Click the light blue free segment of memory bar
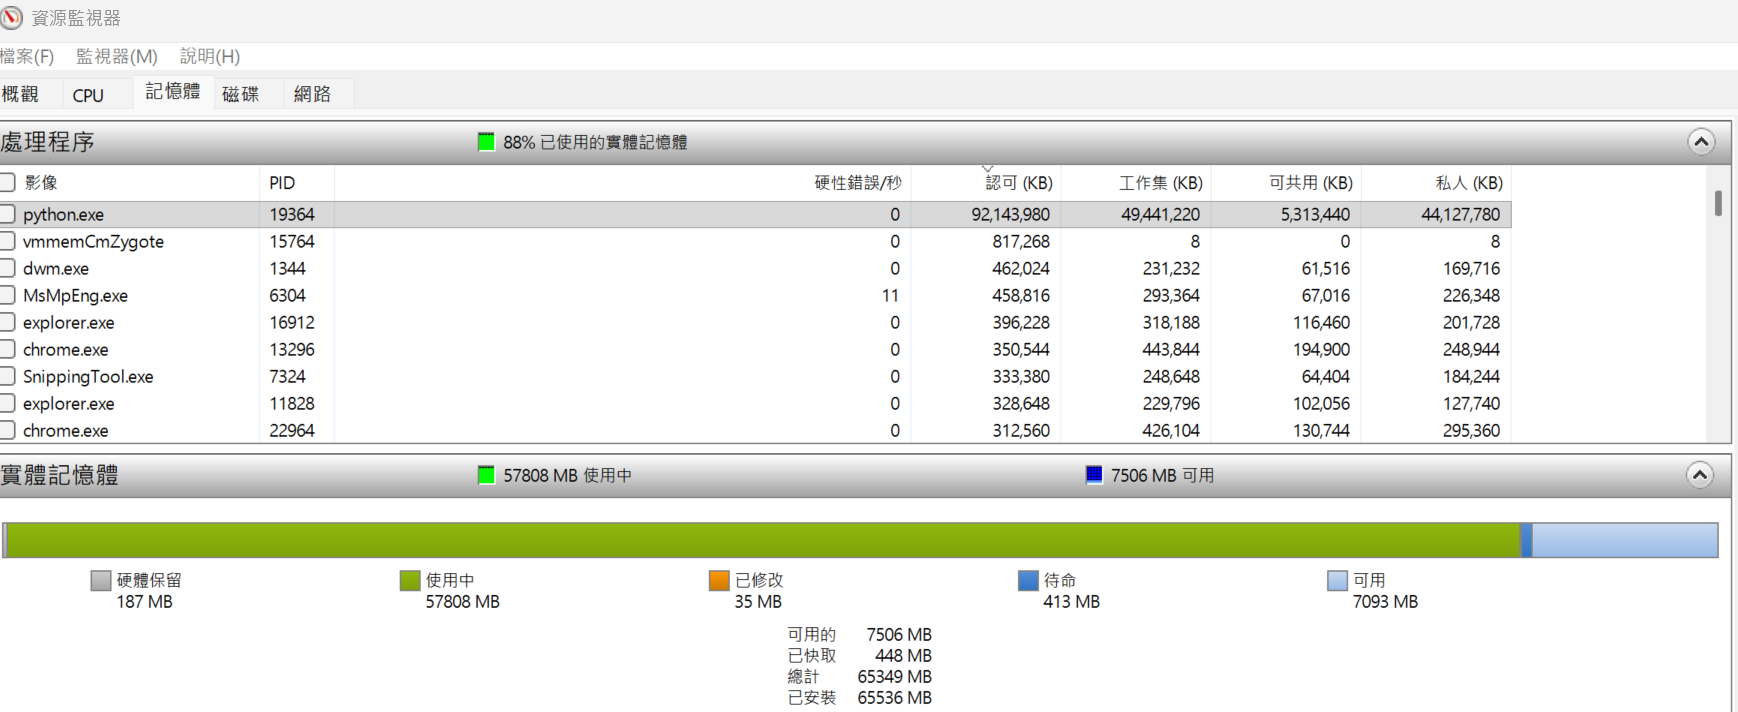 point(1625,540)
